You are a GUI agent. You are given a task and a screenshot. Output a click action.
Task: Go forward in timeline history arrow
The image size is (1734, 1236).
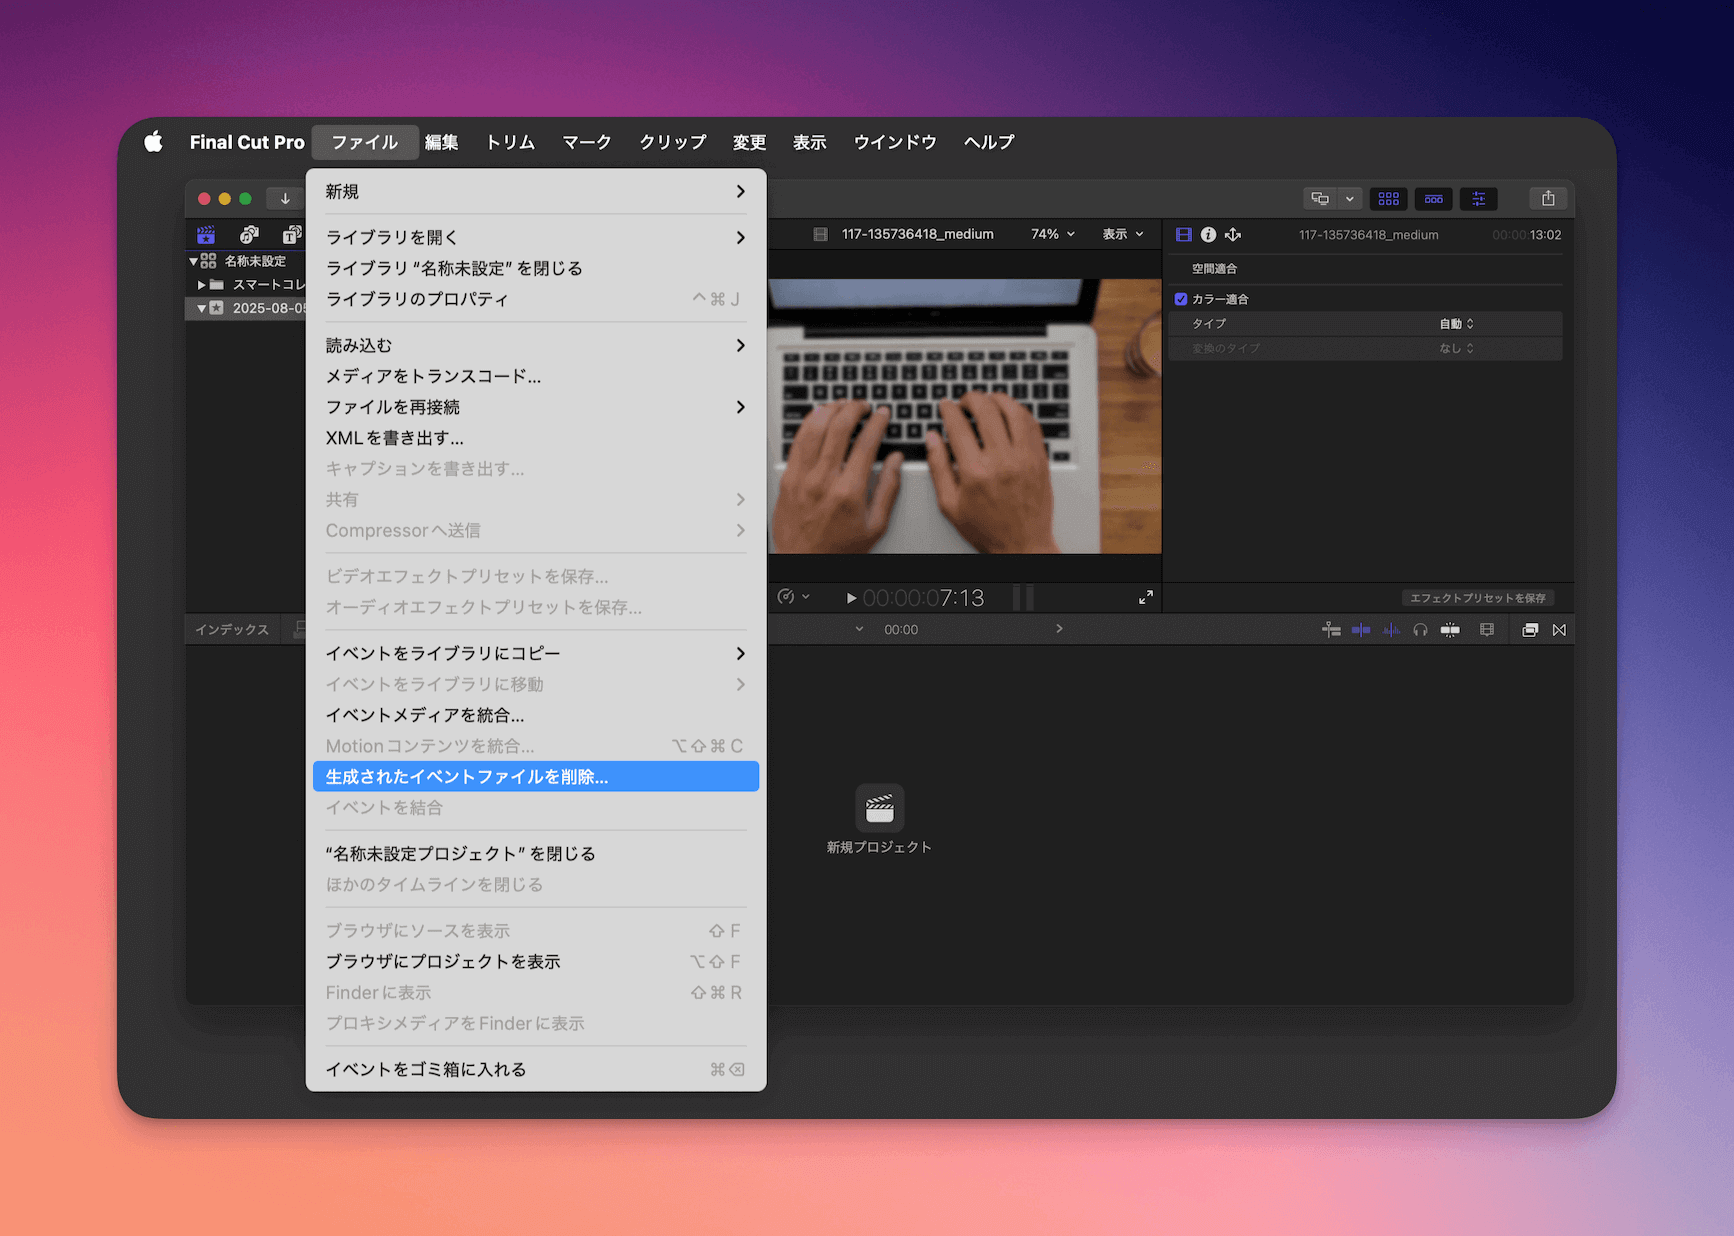coord(1059,629)
